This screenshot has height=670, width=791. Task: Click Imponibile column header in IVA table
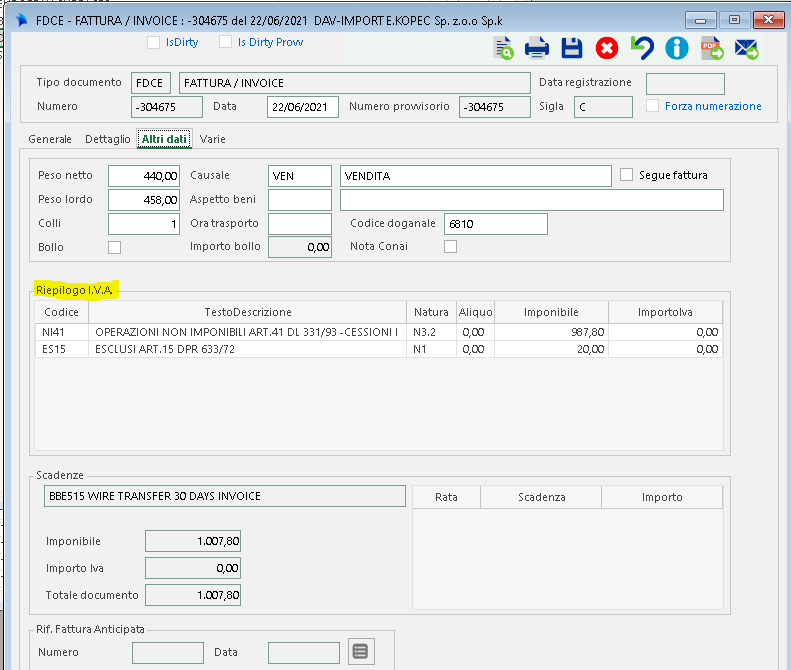[x=551, y=312]
